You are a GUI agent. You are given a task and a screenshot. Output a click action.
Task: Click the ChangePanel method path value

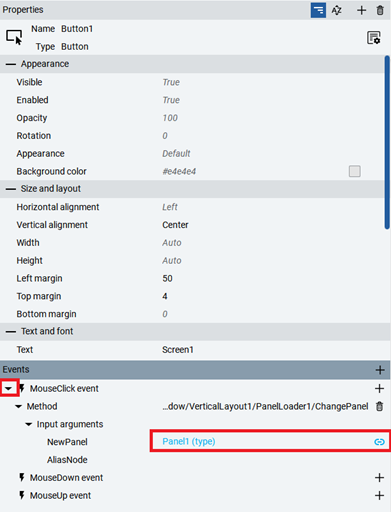(265, 406)
